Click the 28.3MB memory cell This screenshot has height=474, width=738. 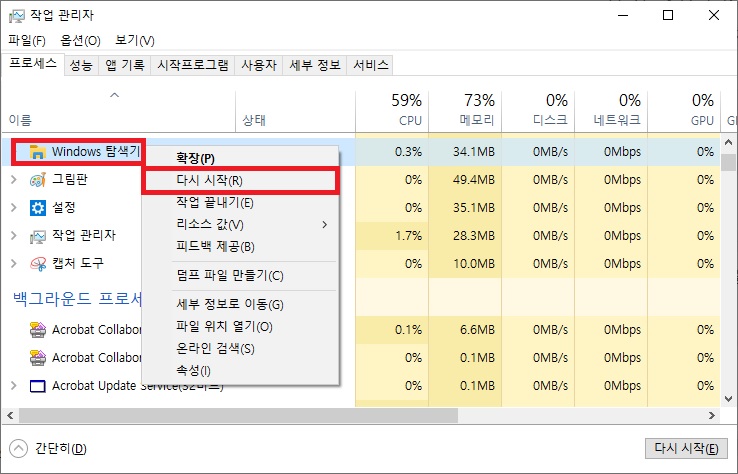click(465, 235)
